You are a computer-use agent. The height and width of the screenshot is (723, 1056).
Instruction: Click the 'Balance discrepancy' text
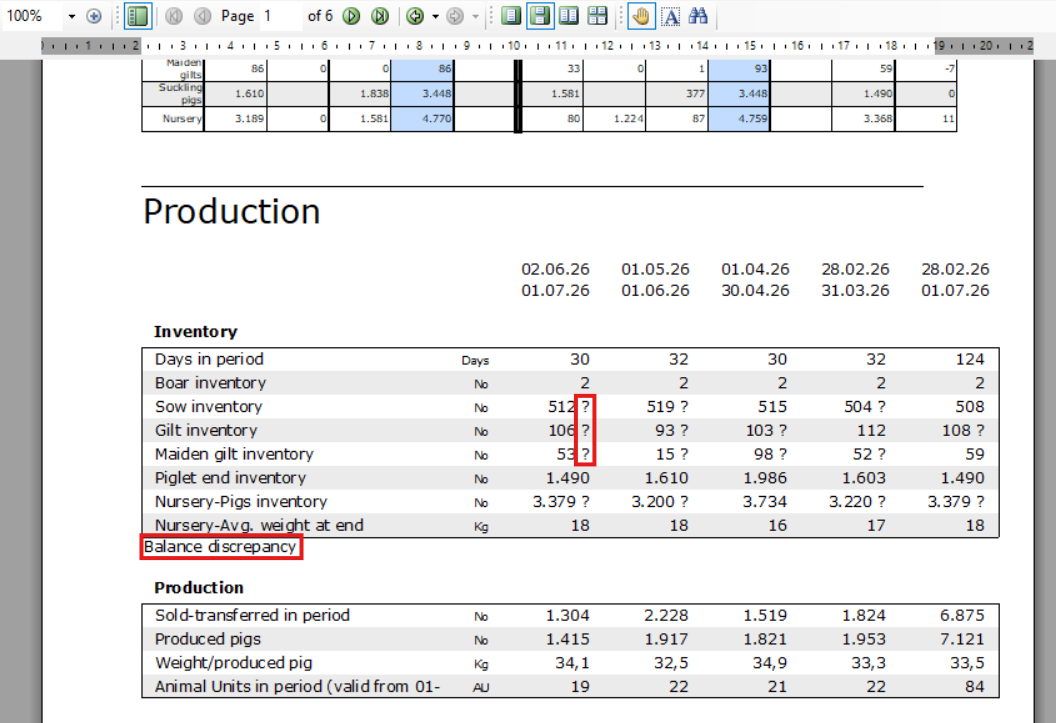(x=220, y=547)
